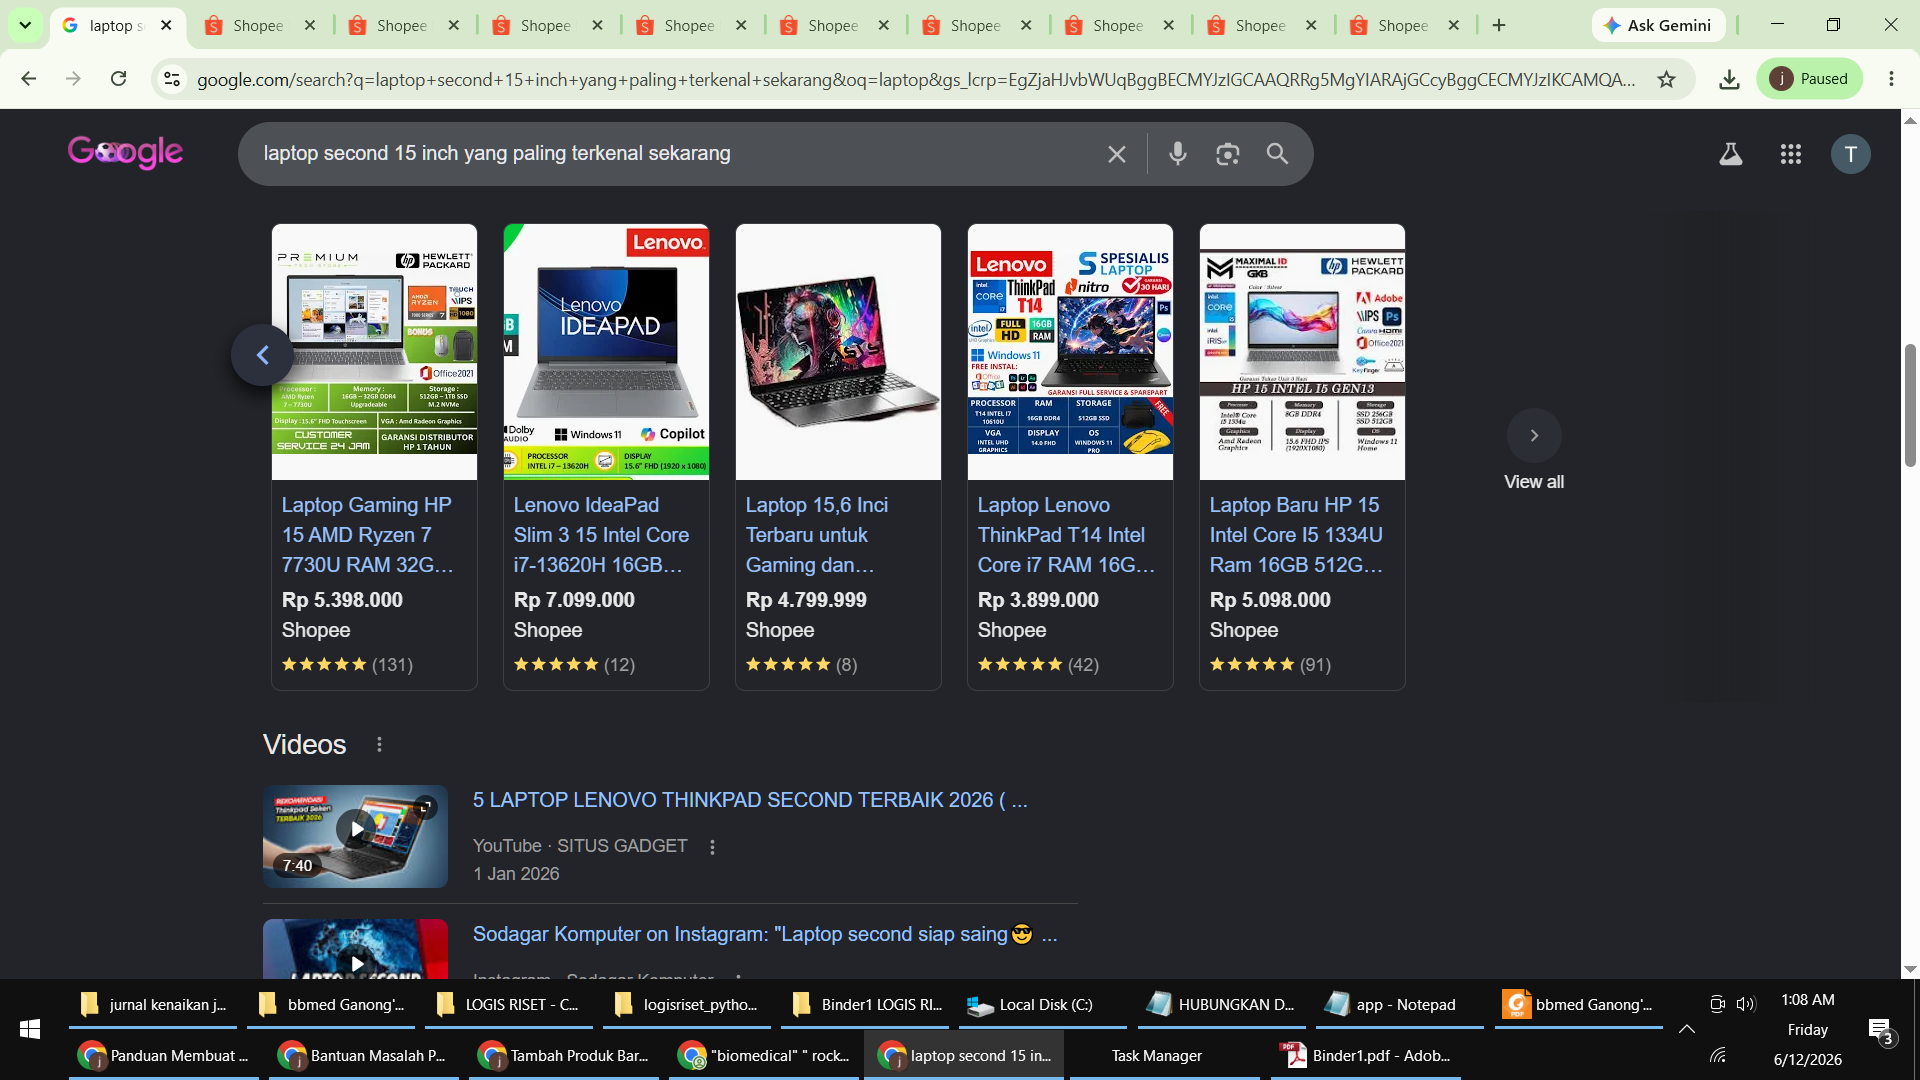Open Chrome menu three dots
Screen dimensions: 1920x1080
coord(1891,79)
